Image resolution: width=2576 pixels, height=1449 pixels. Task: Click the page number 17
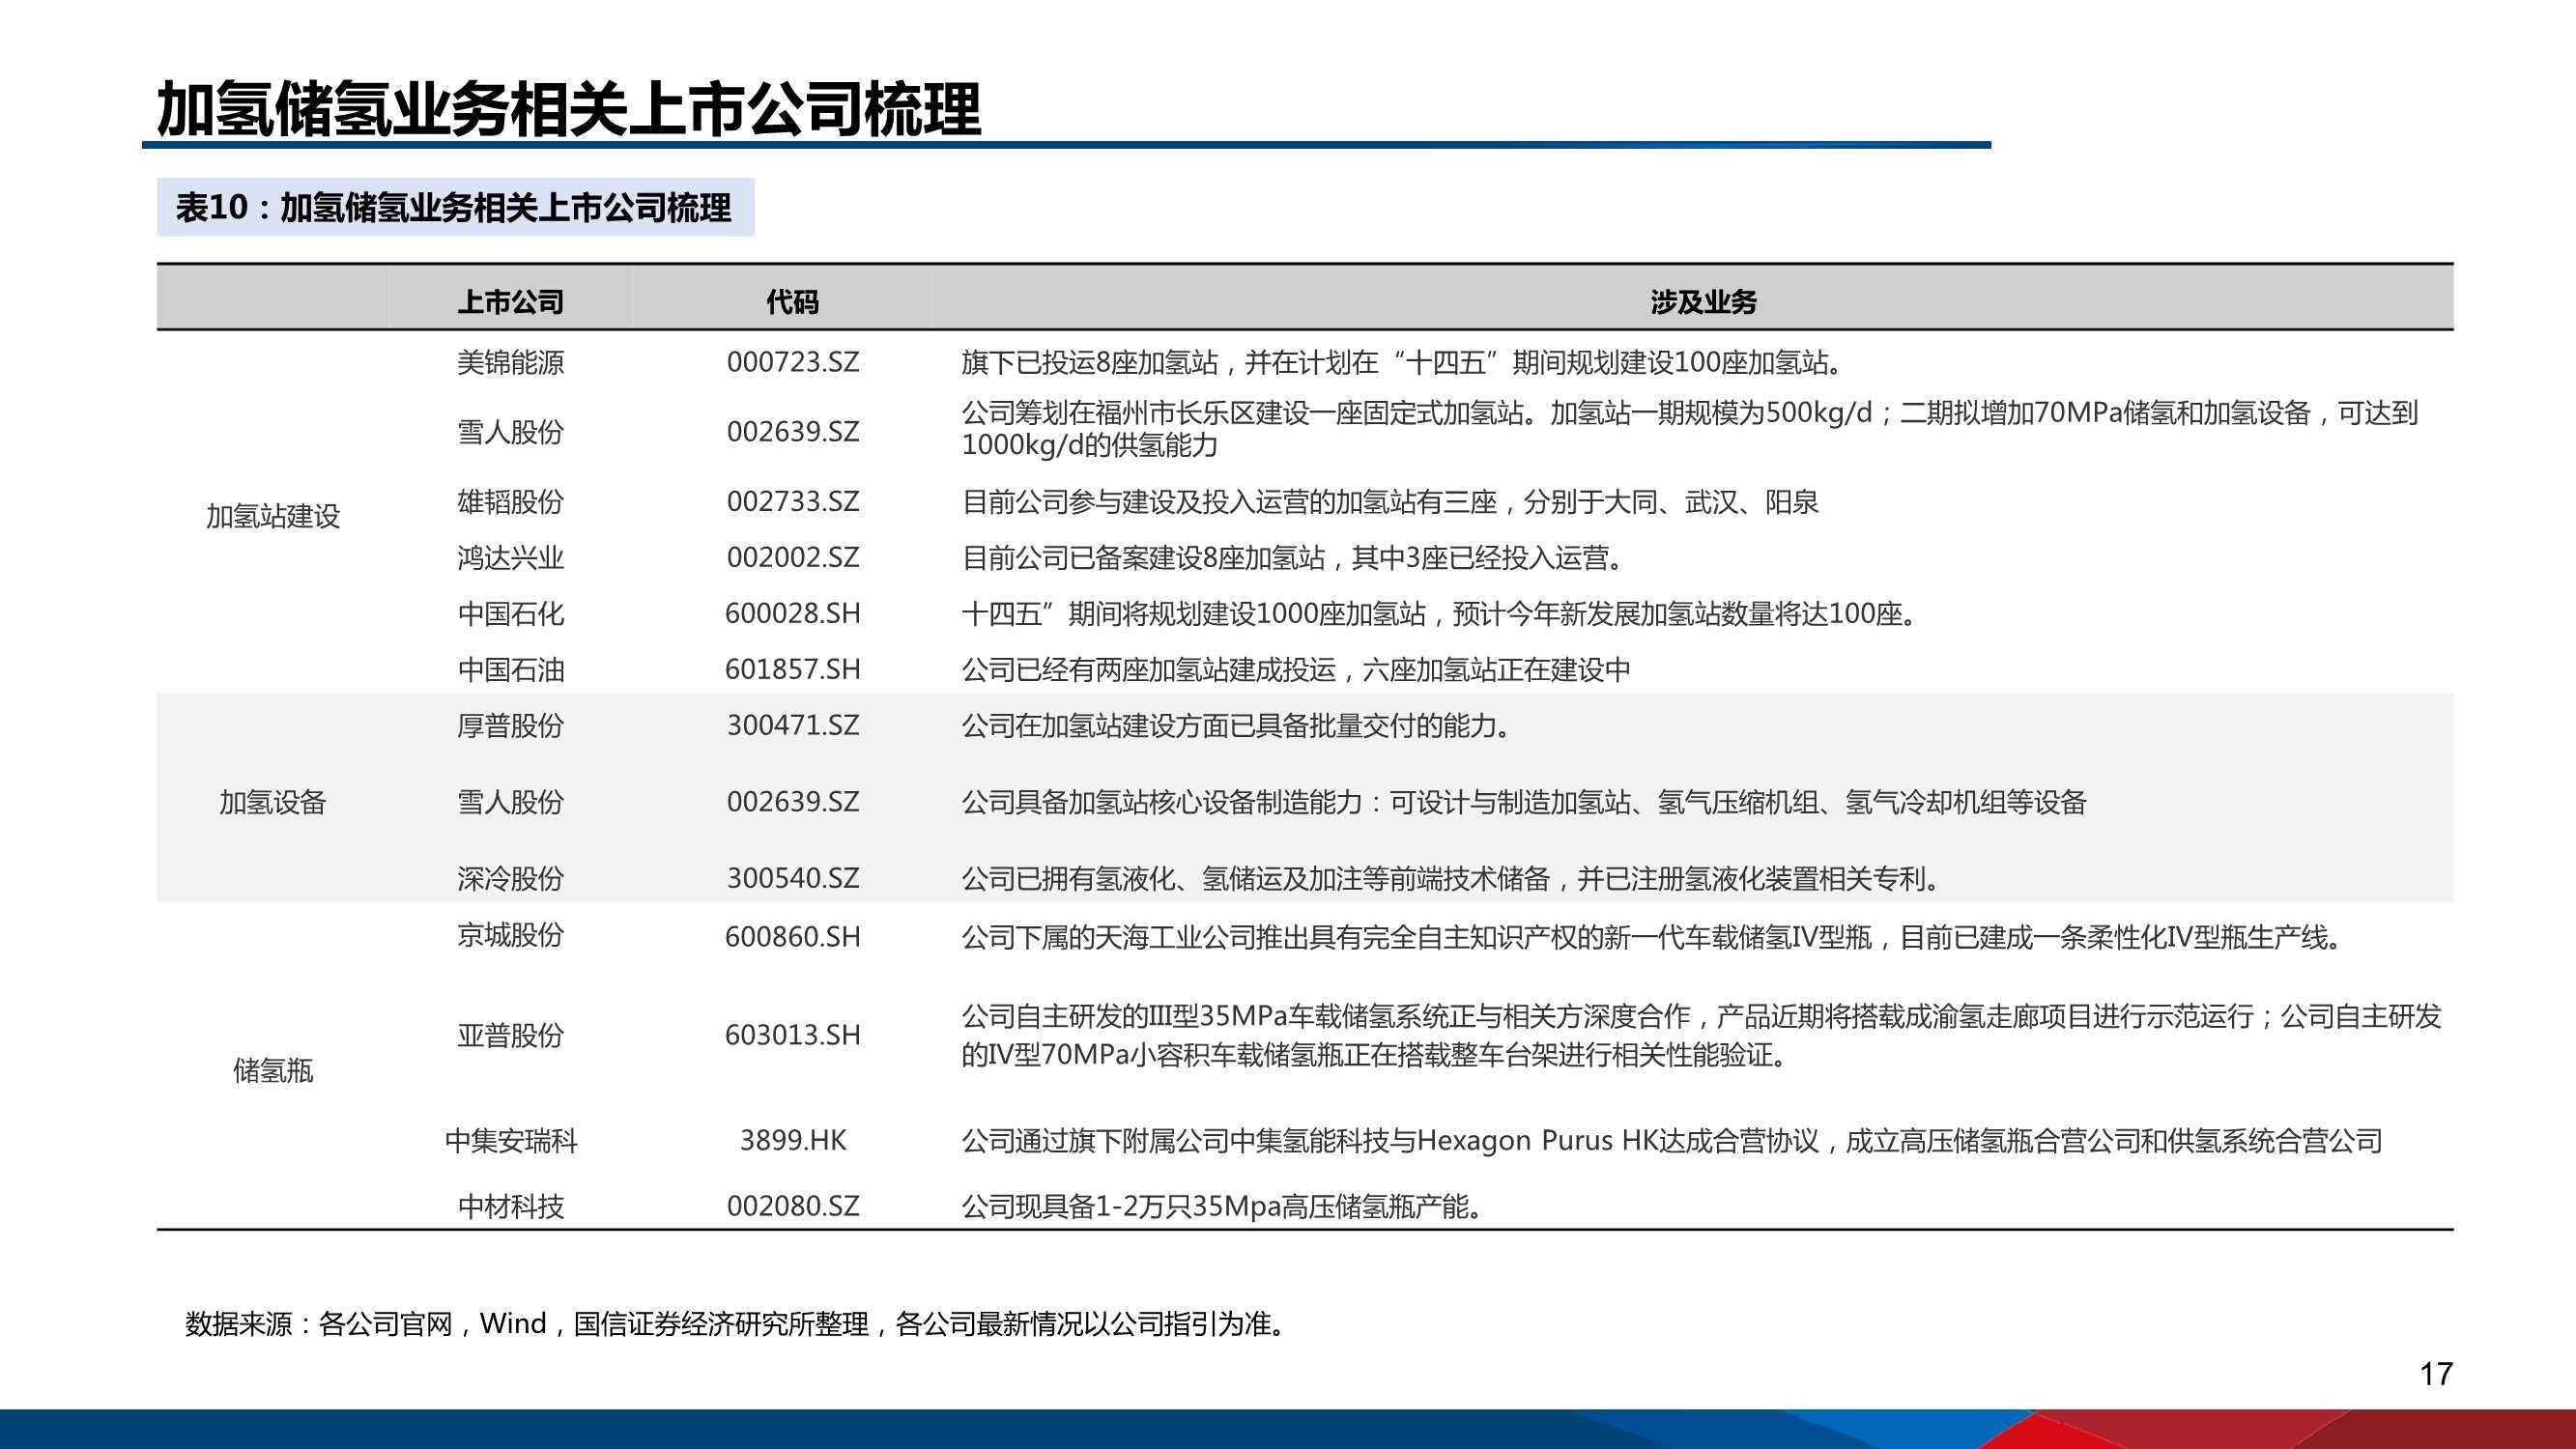click(x=2436, y=1375)
